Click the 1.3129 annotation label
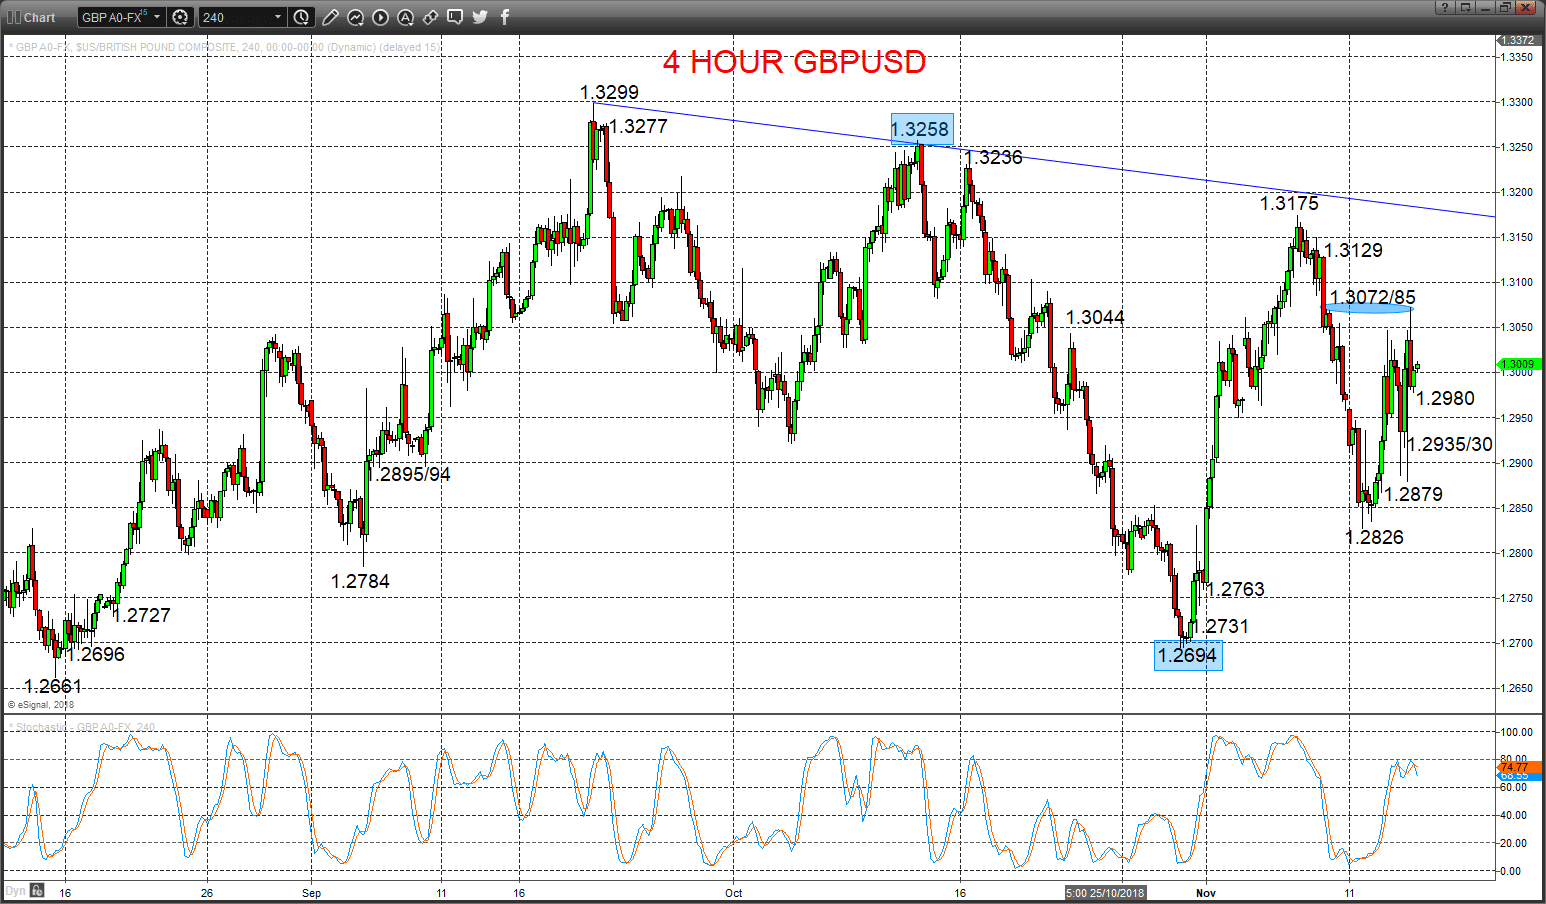The width and height of the screenshot is (1546, 904). 1354,250
